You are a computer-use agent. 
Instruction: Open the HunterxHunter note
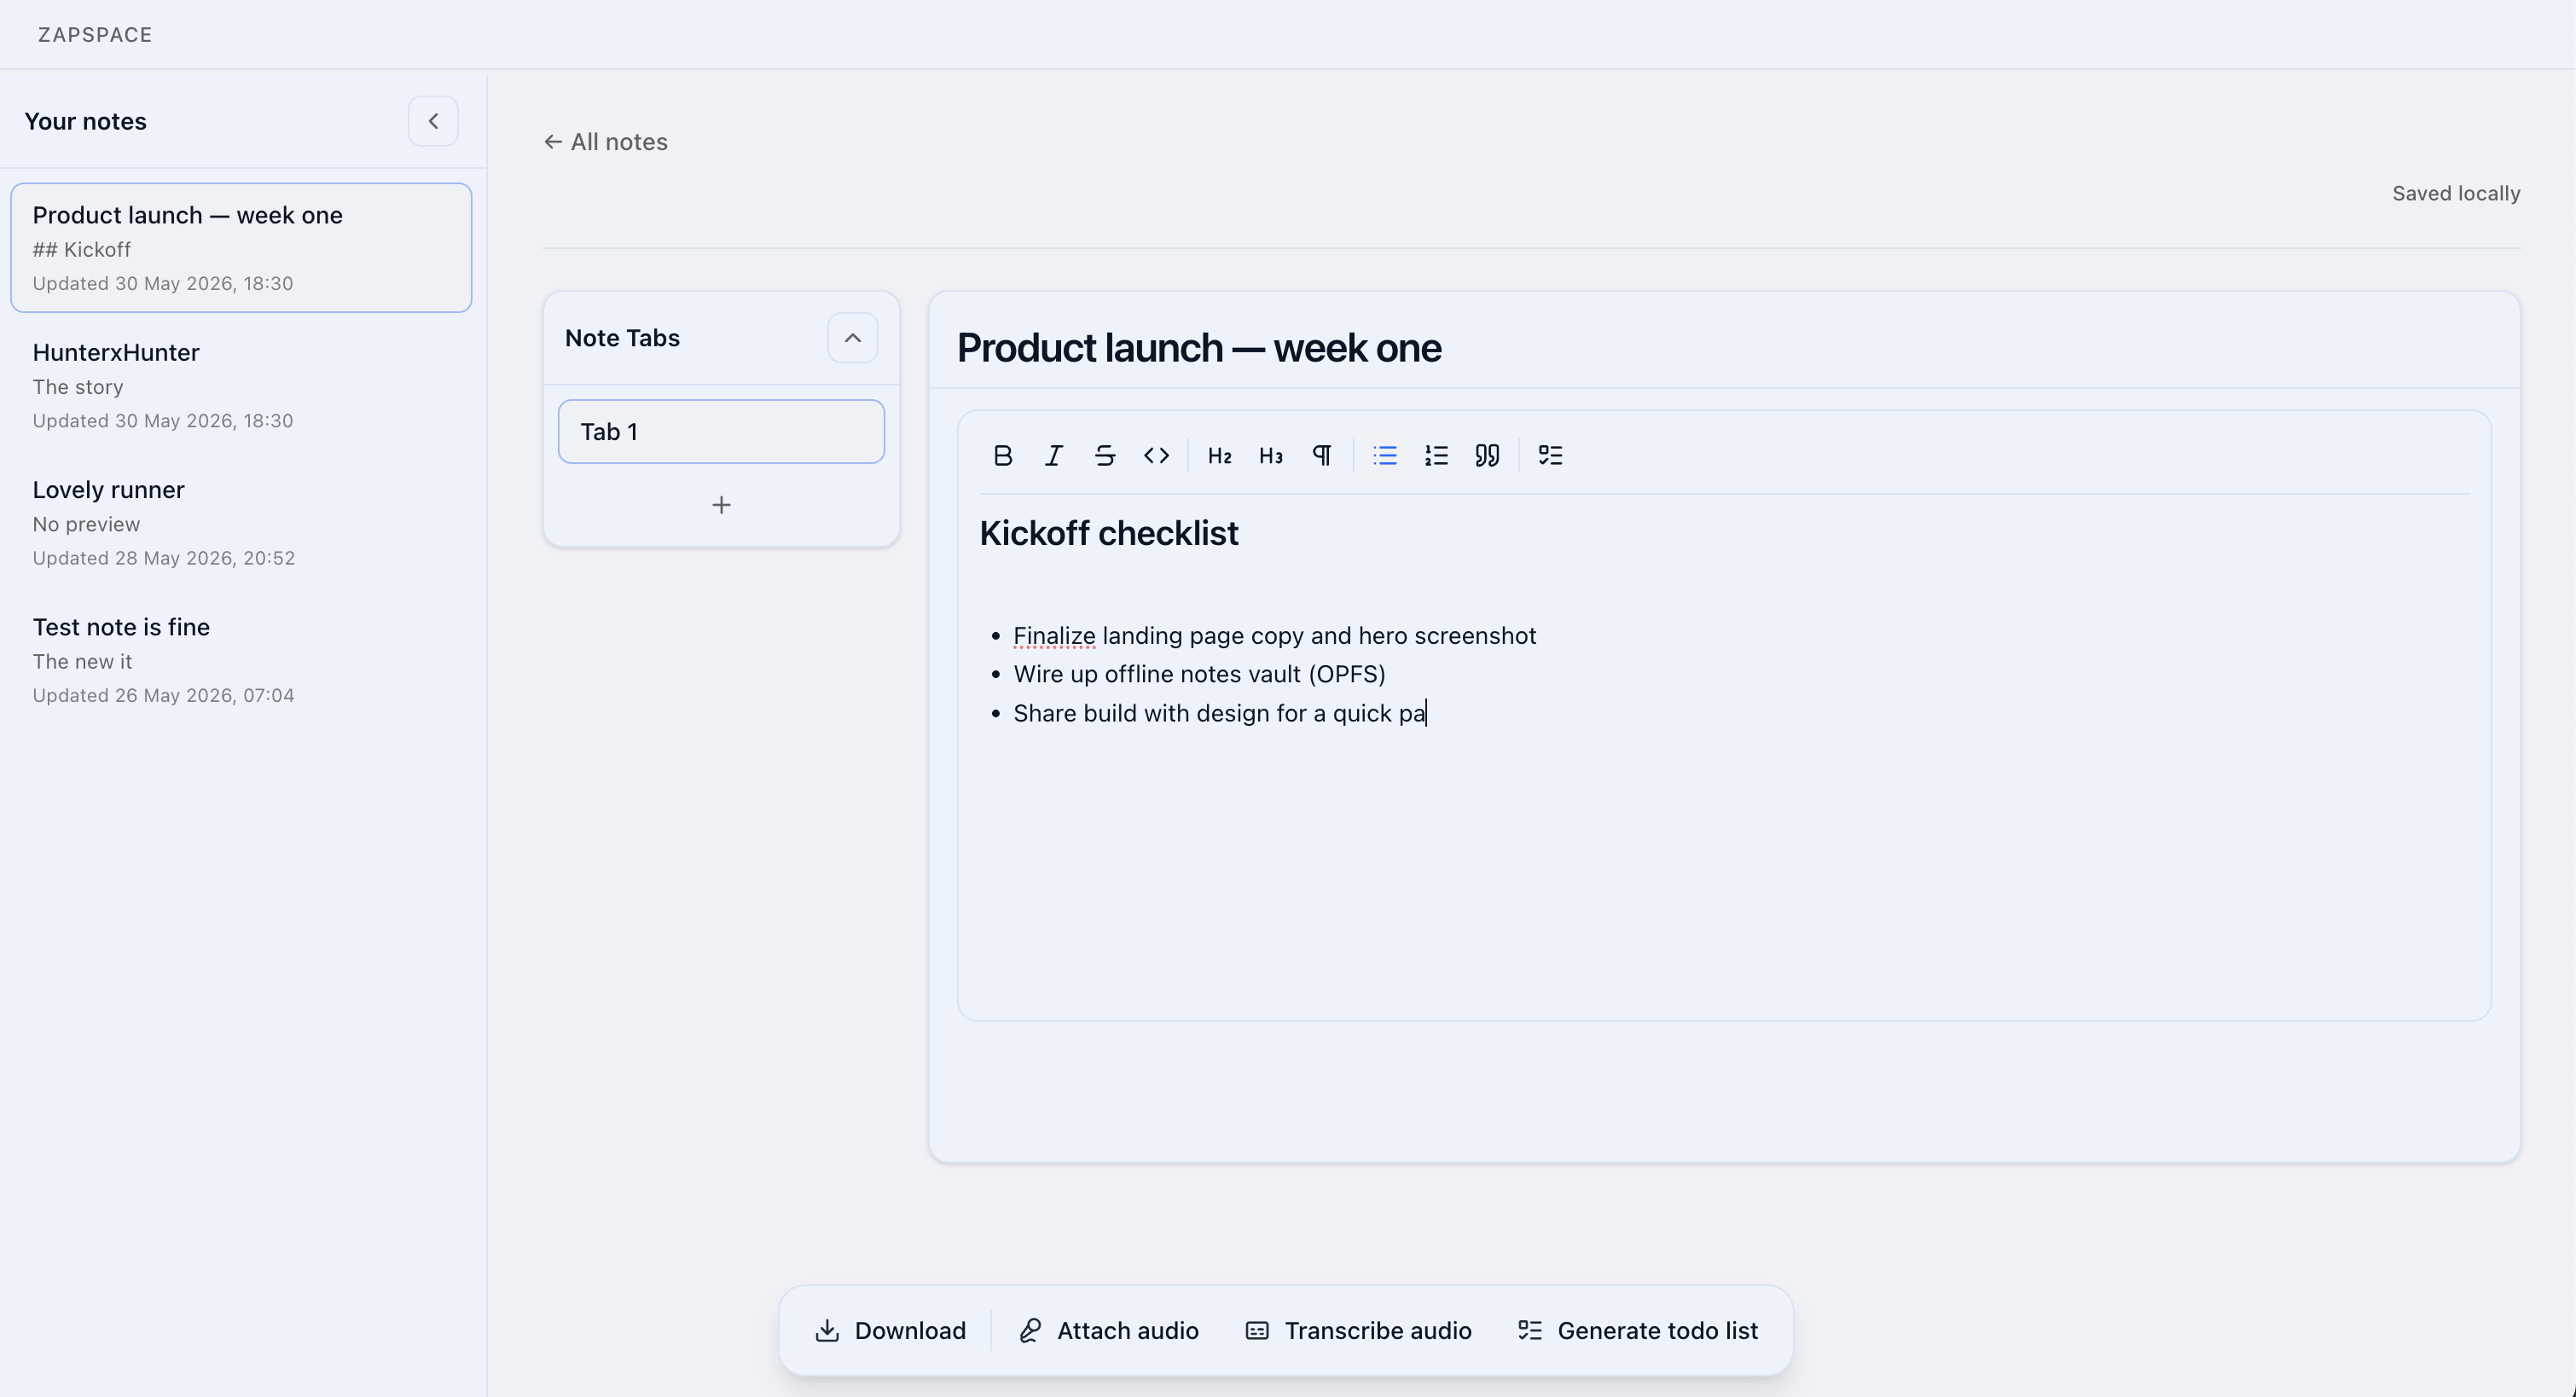tap(241, 385)
